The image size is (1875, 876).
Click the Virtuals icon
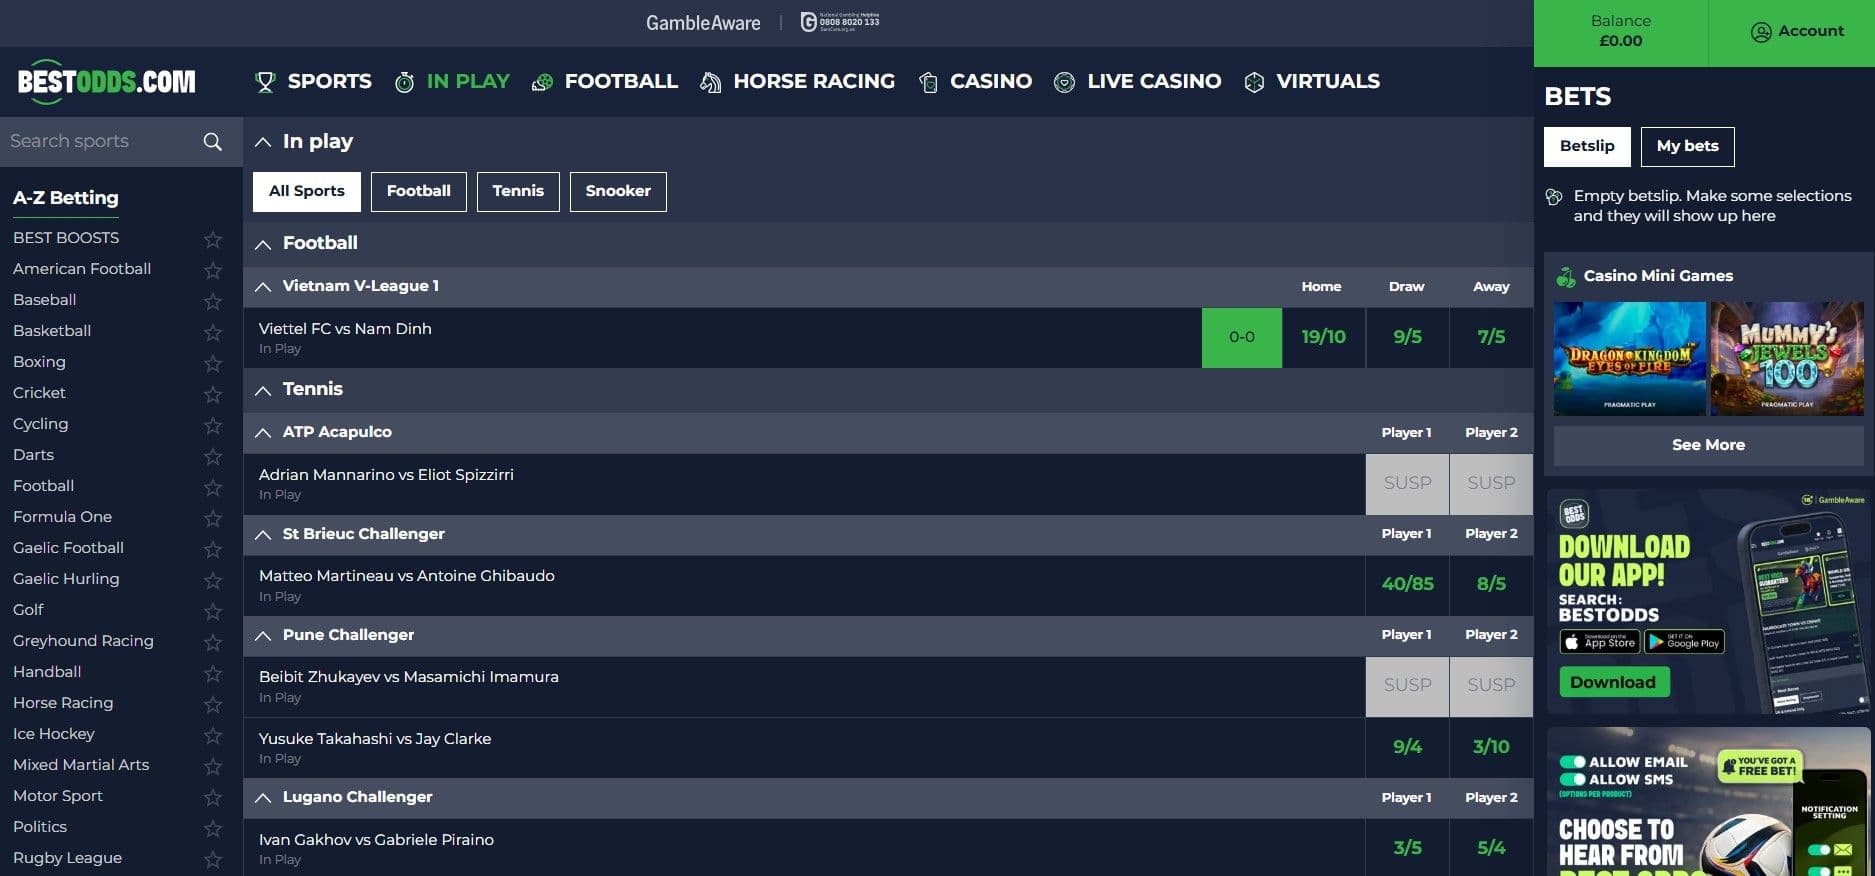1254,82
